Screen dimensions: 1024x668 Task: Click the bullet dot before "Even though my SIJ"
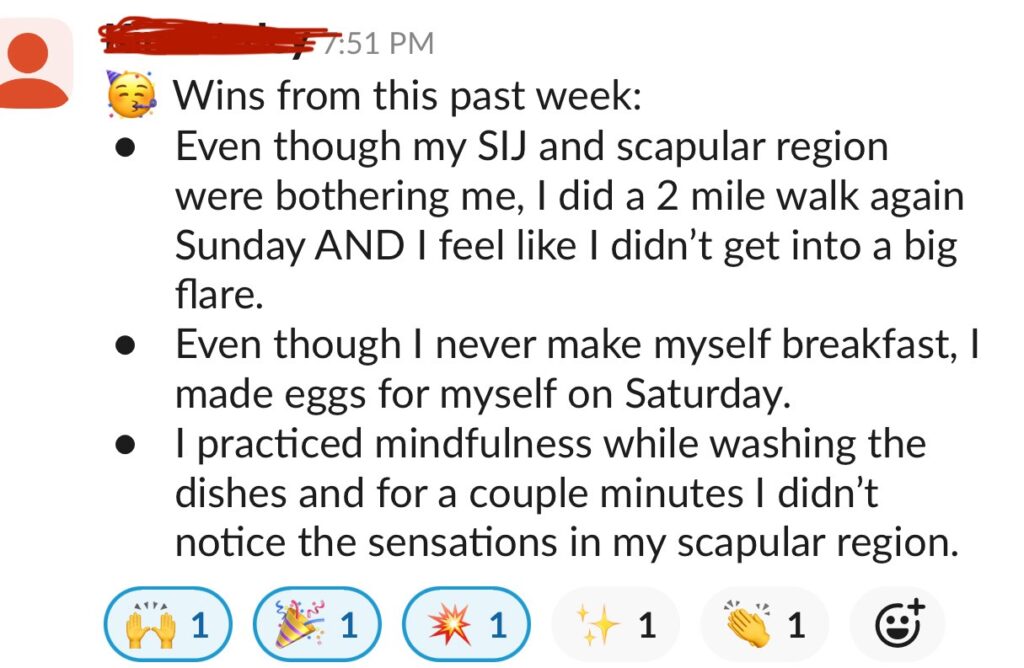pos(125,149)
